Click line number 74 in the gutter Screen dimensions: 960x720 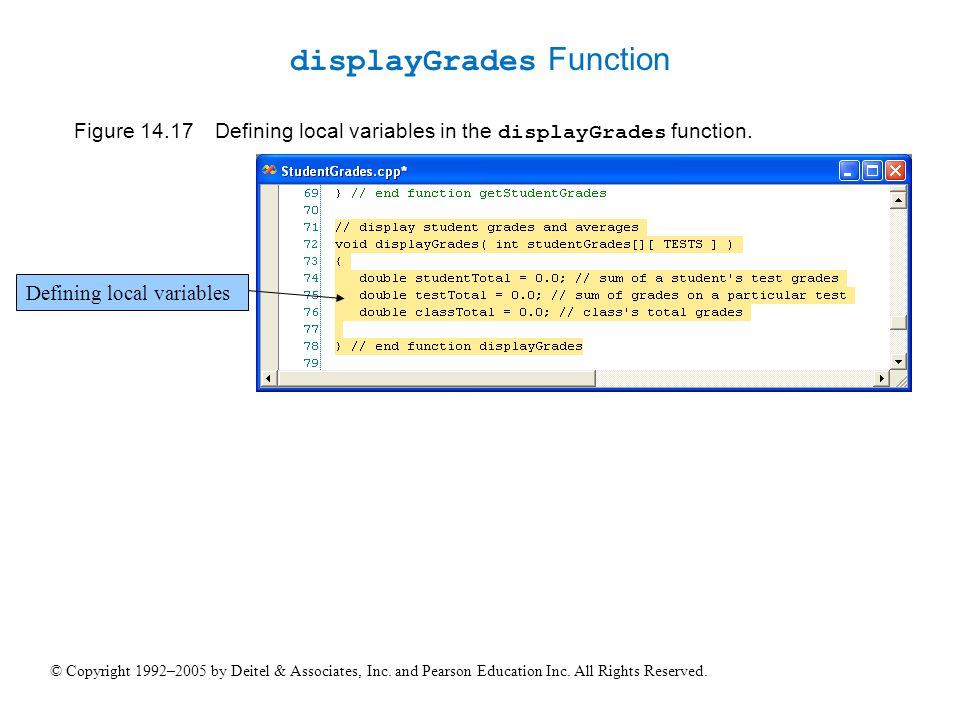311,279
